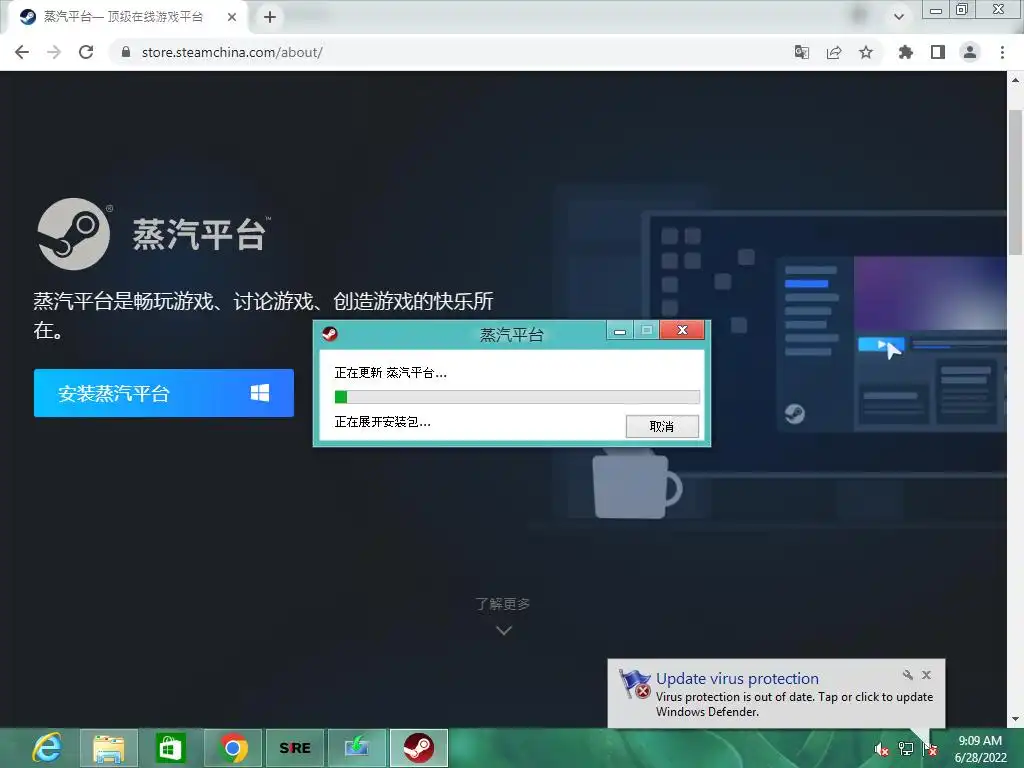Open Chrome's three-dot menu

[1002, 52]
